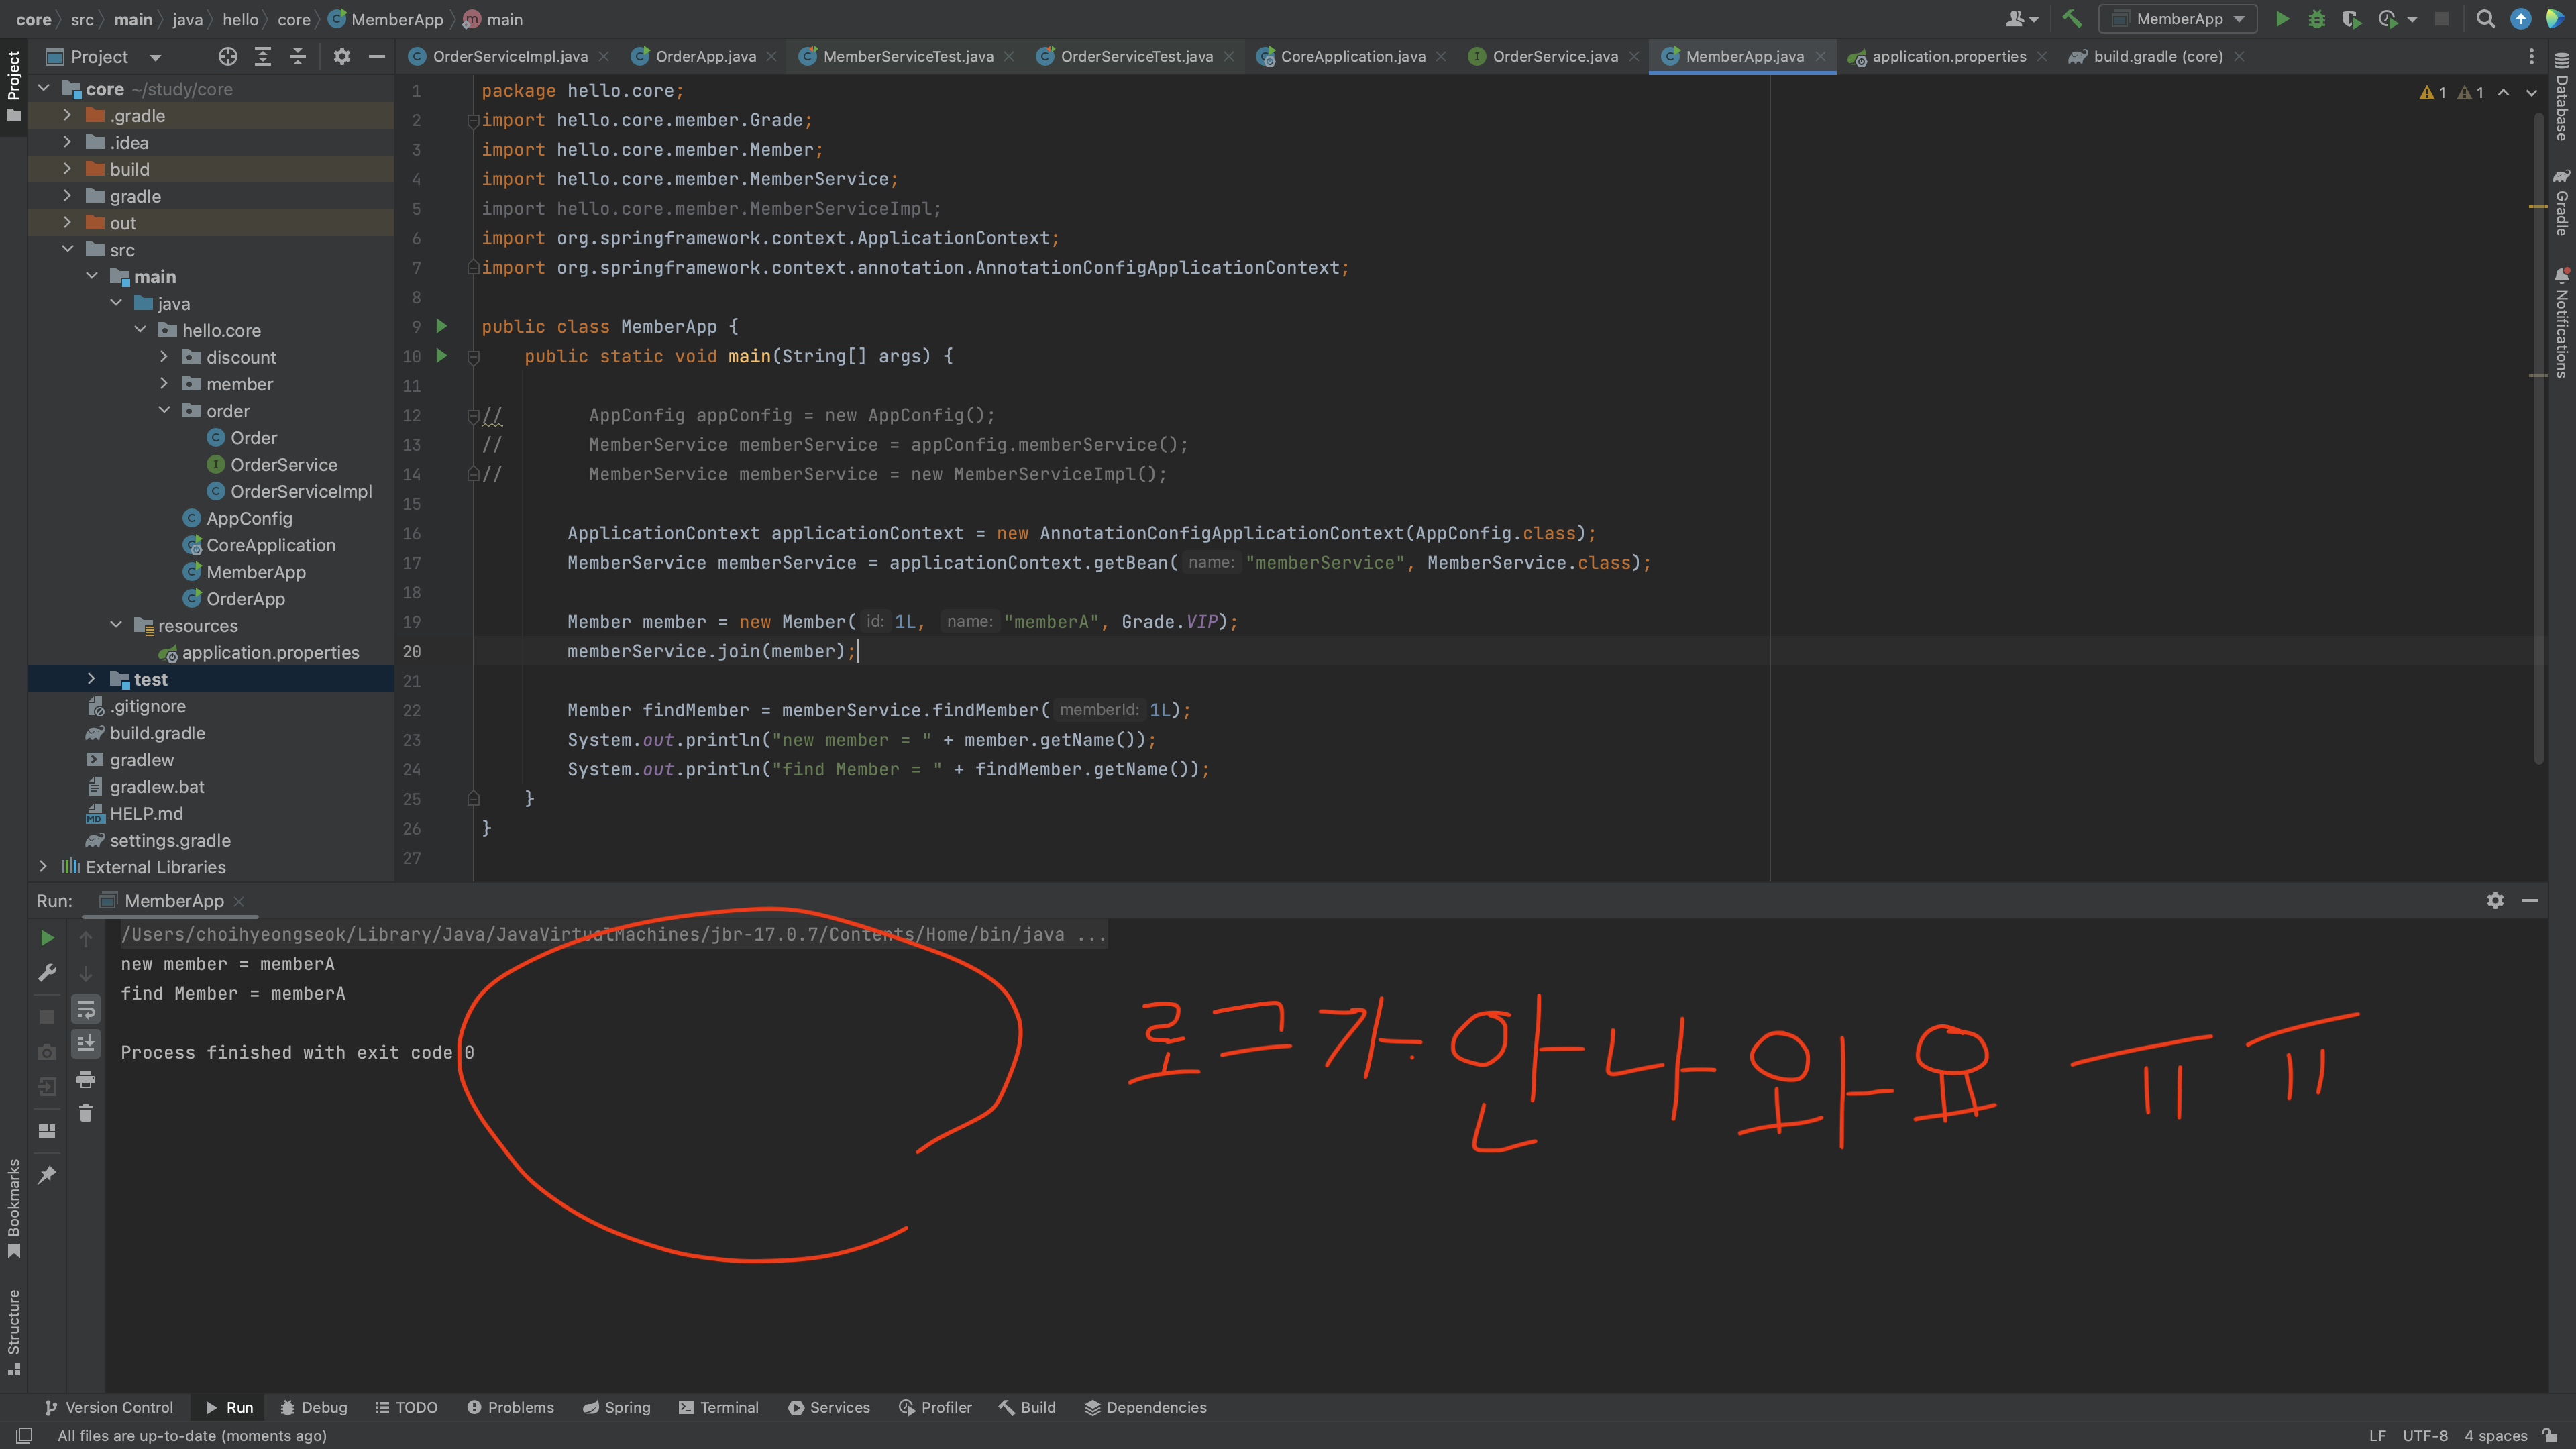The image size is (2576, 1449).
Task: Expand the discount package
Action: point(164,357)
